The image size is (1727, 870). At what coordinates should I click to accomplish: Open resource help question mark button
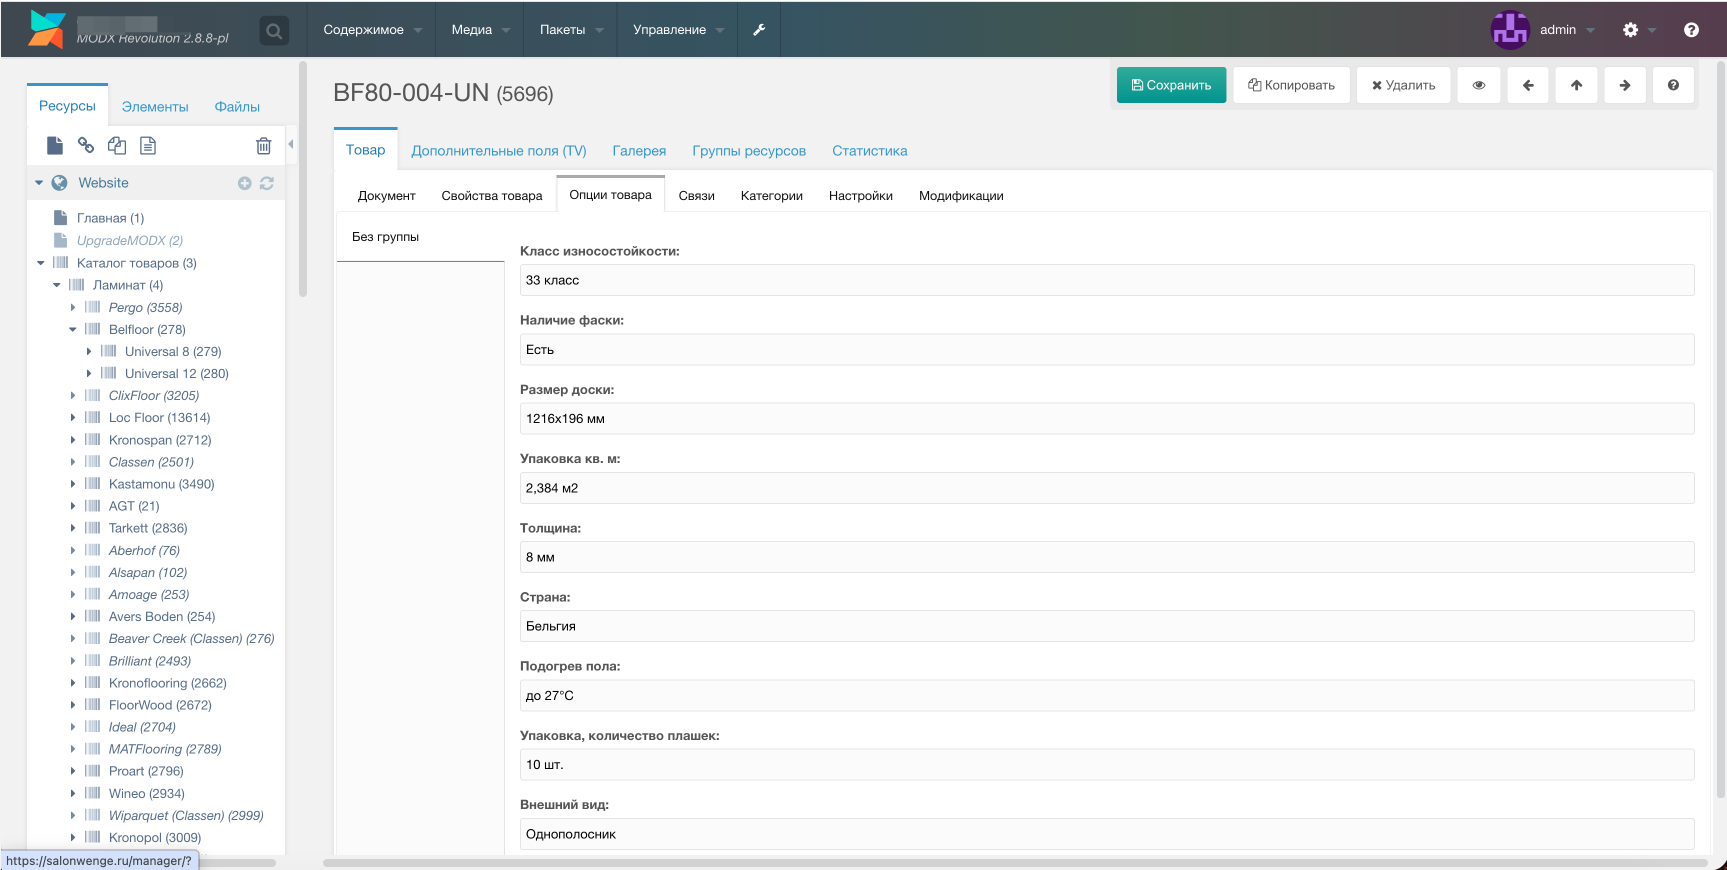click(x=1673, y=85)
